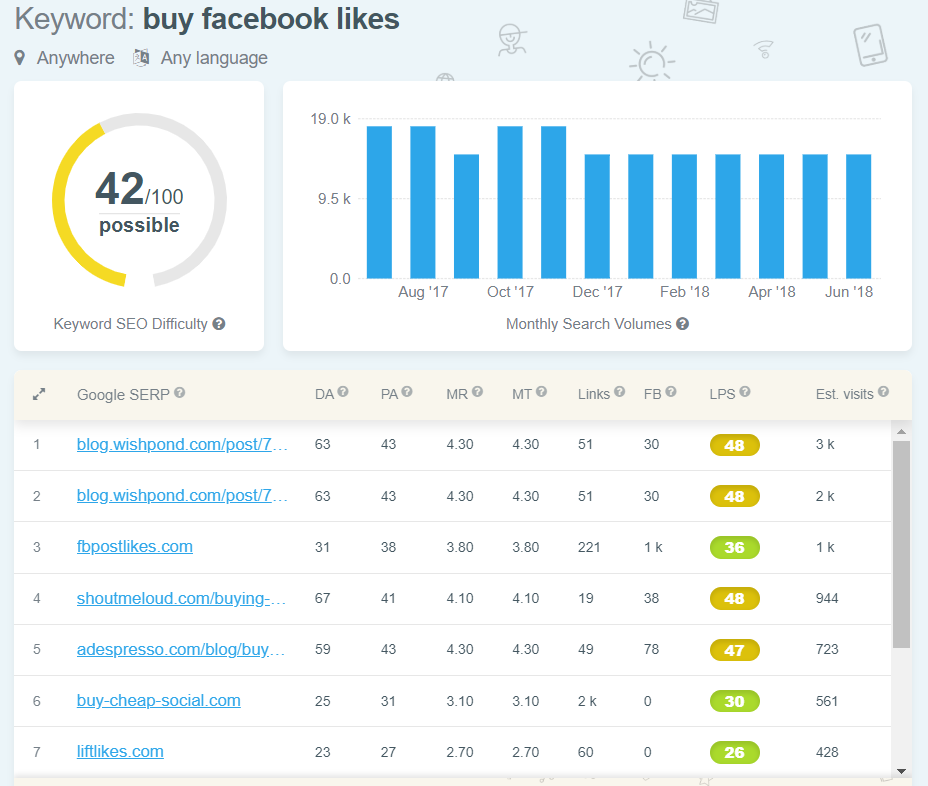Viewport: 928px width, 786px height.
Task: Open help icon next to Monthly Search Volumes
Action: coord(682,324)
